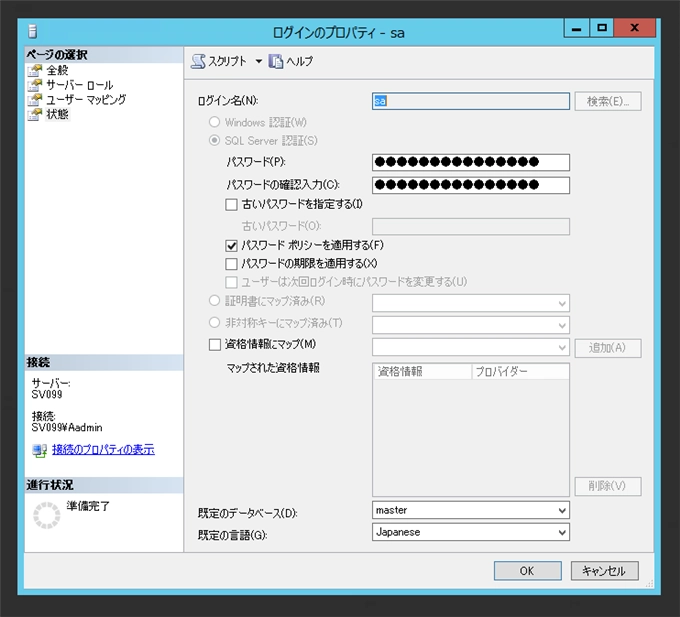Screen dimensions: 680x617
Task: Click the 追加(A) button
Action: click(x=608, y=348)
